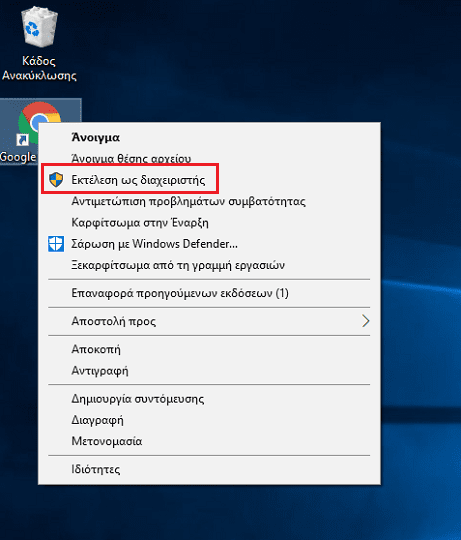Image resolution: width=461 pixels, height=540 pixels.
Task: Click the admin shield icon in menu
Action: 56,180
